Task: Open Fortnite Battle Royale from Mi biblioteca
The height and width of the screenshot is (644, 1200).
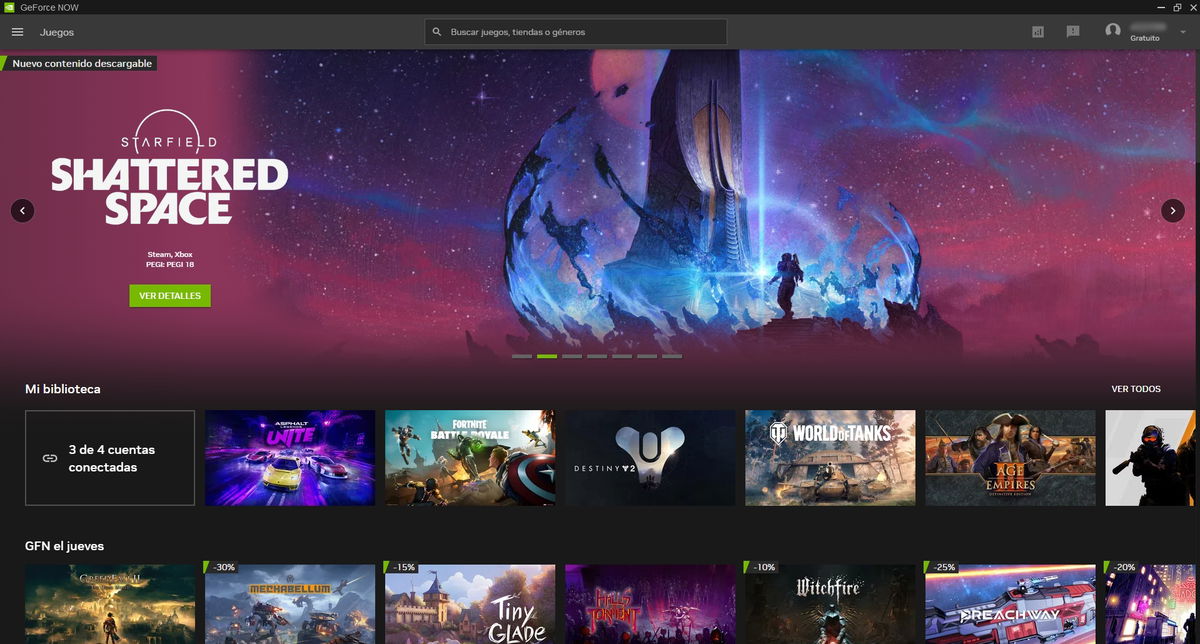Action: pyautogui.click(x=469, y=457)
